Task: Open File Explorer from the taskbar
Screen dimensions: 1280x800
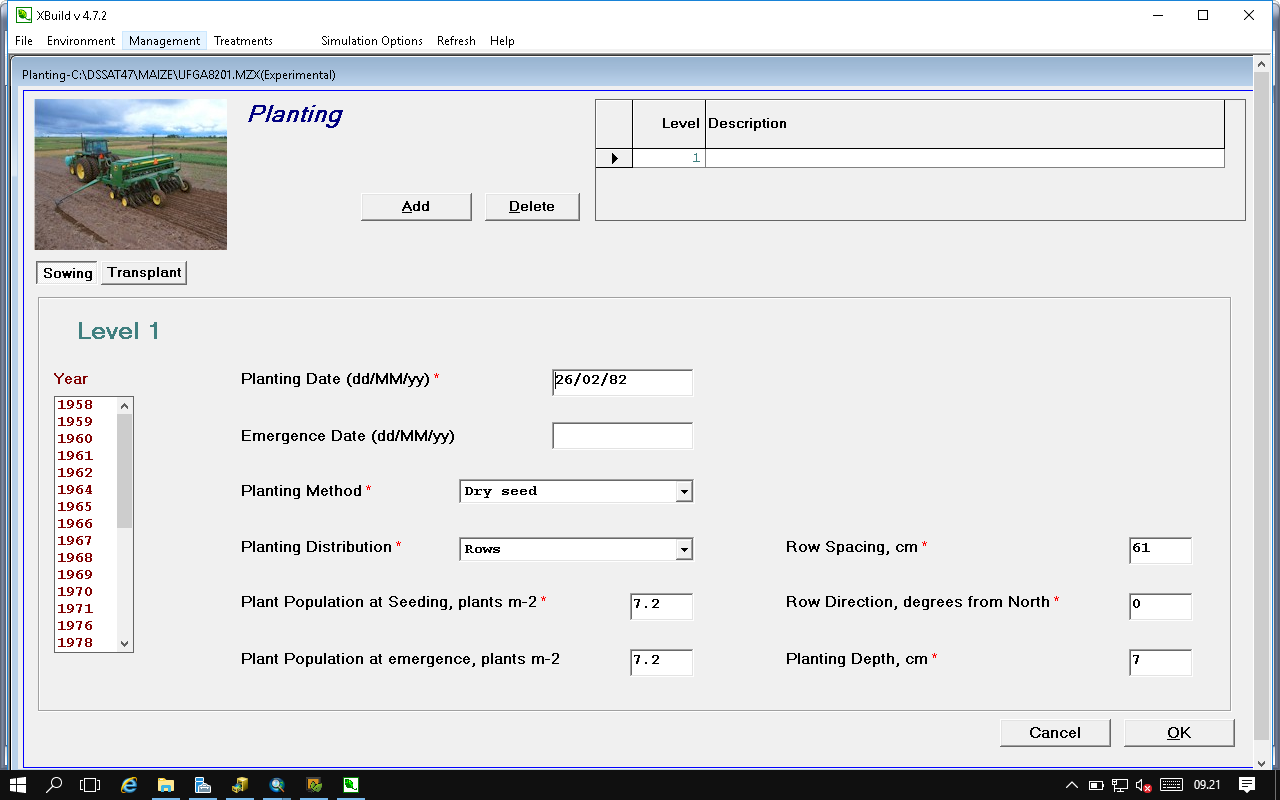Action: [x=166, y=785]
